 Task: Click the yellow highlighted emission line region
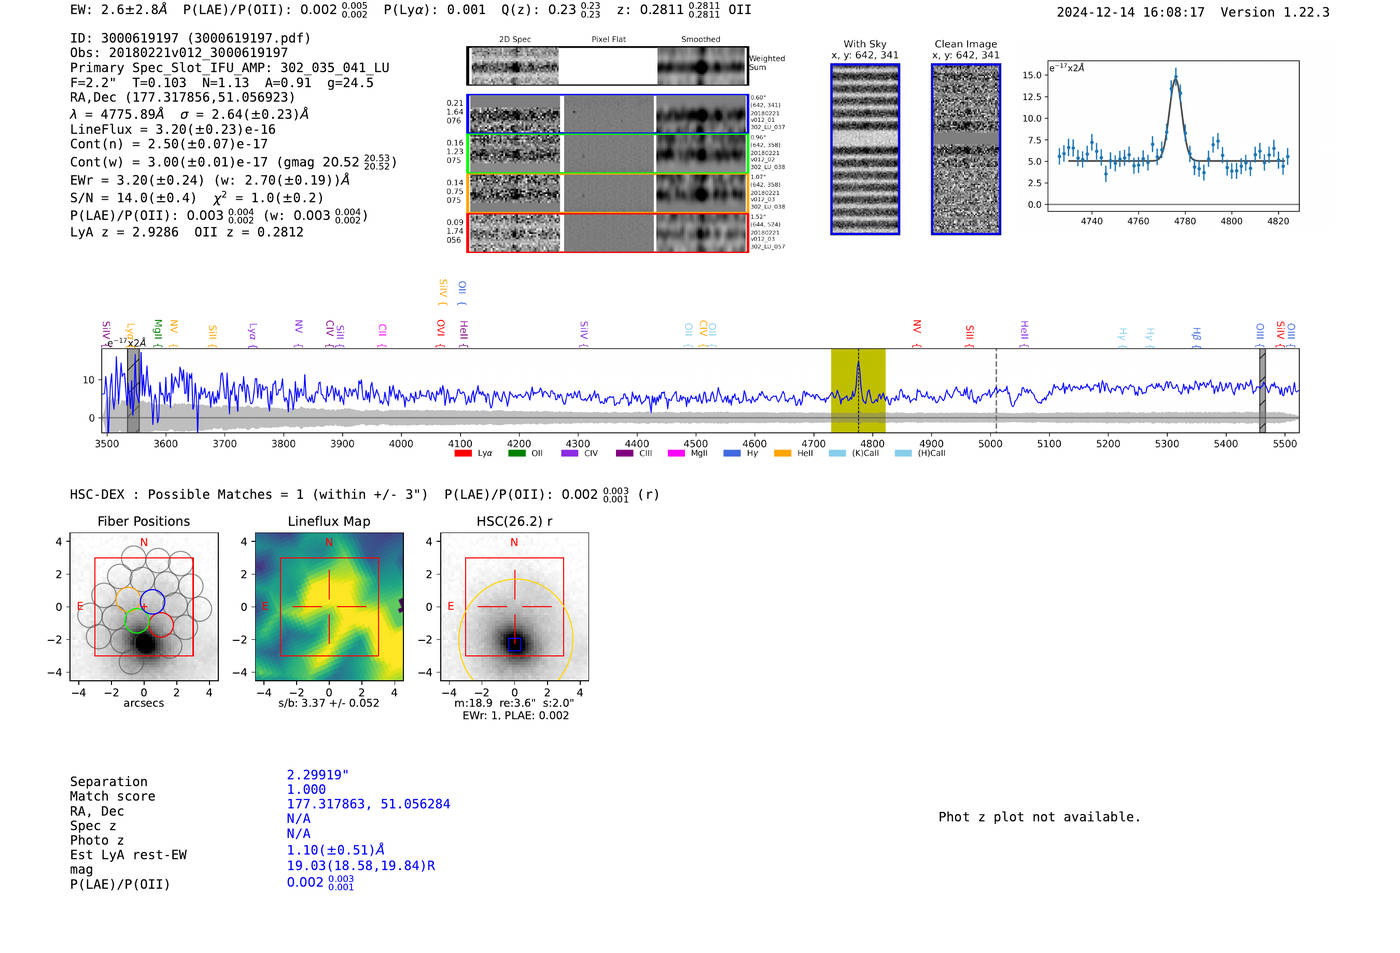point(858,390)
